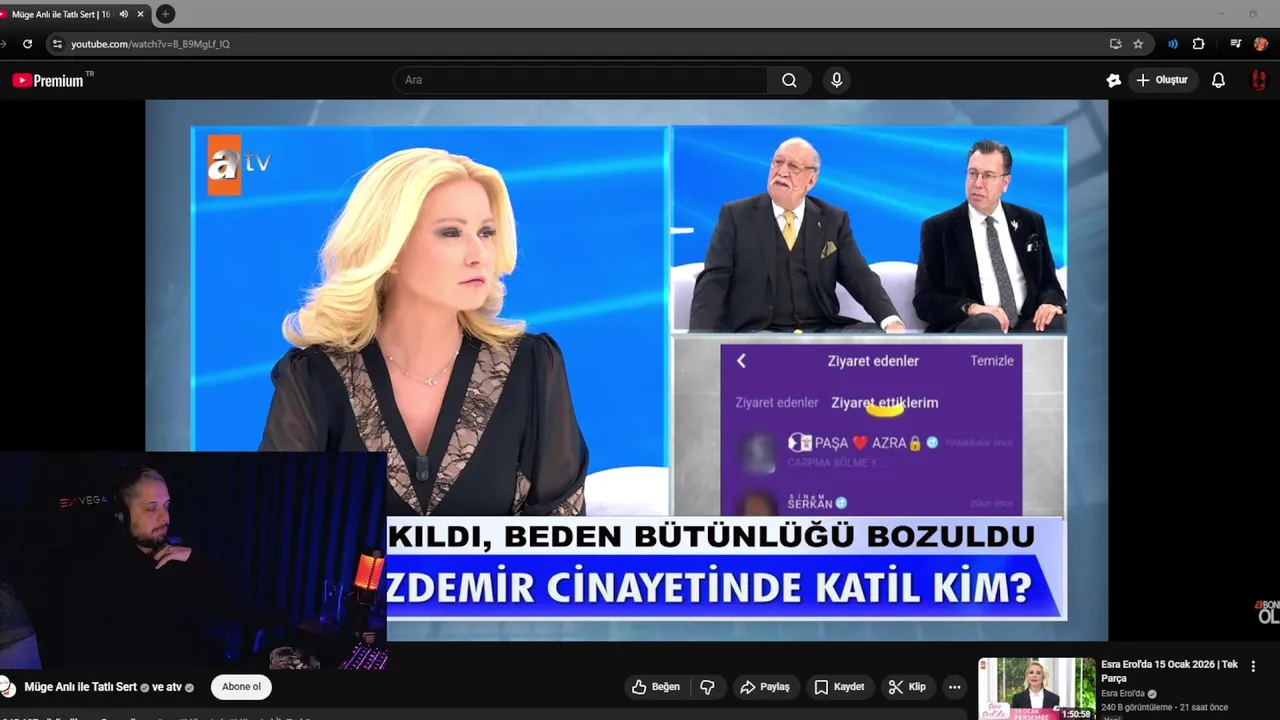
Task: View site information icon in address bar
Action: [x=57, y=44]
